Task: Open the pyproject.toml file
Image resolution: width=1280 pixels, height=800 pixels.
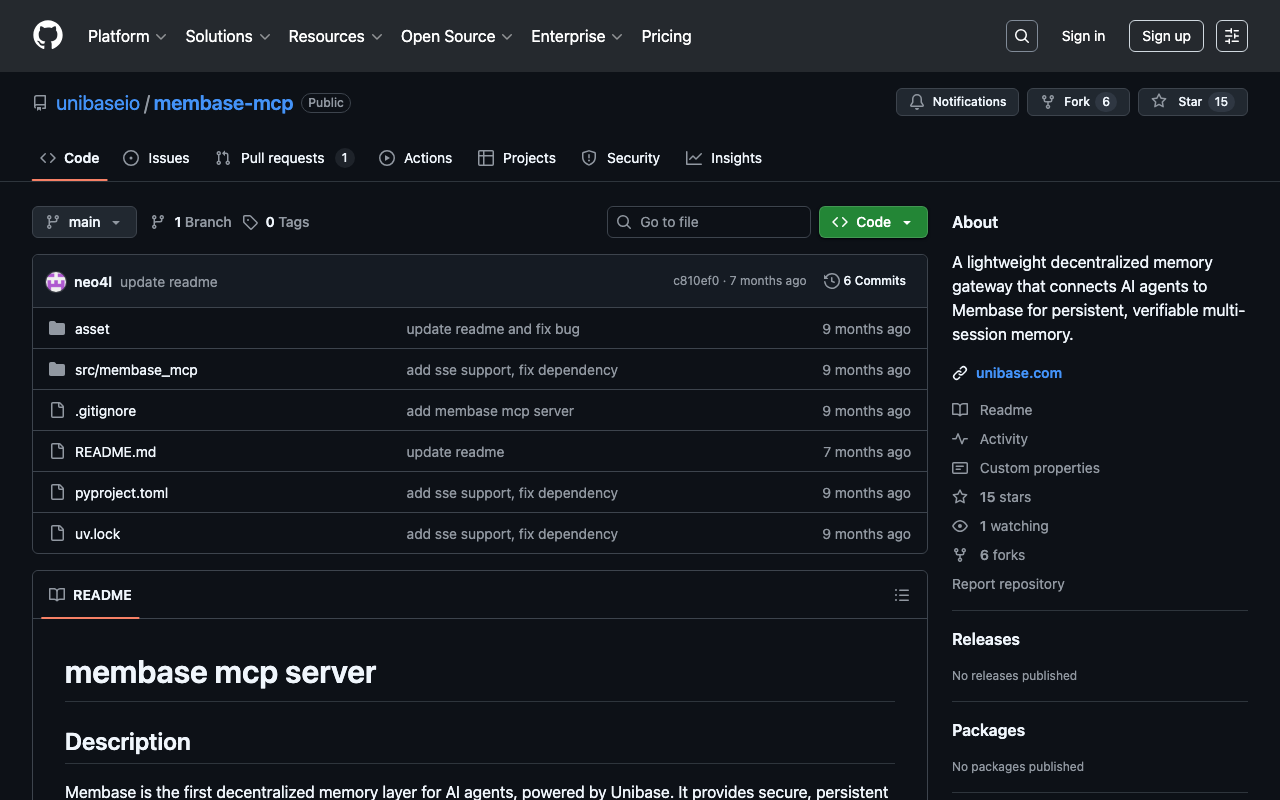Action: point(121,493)
